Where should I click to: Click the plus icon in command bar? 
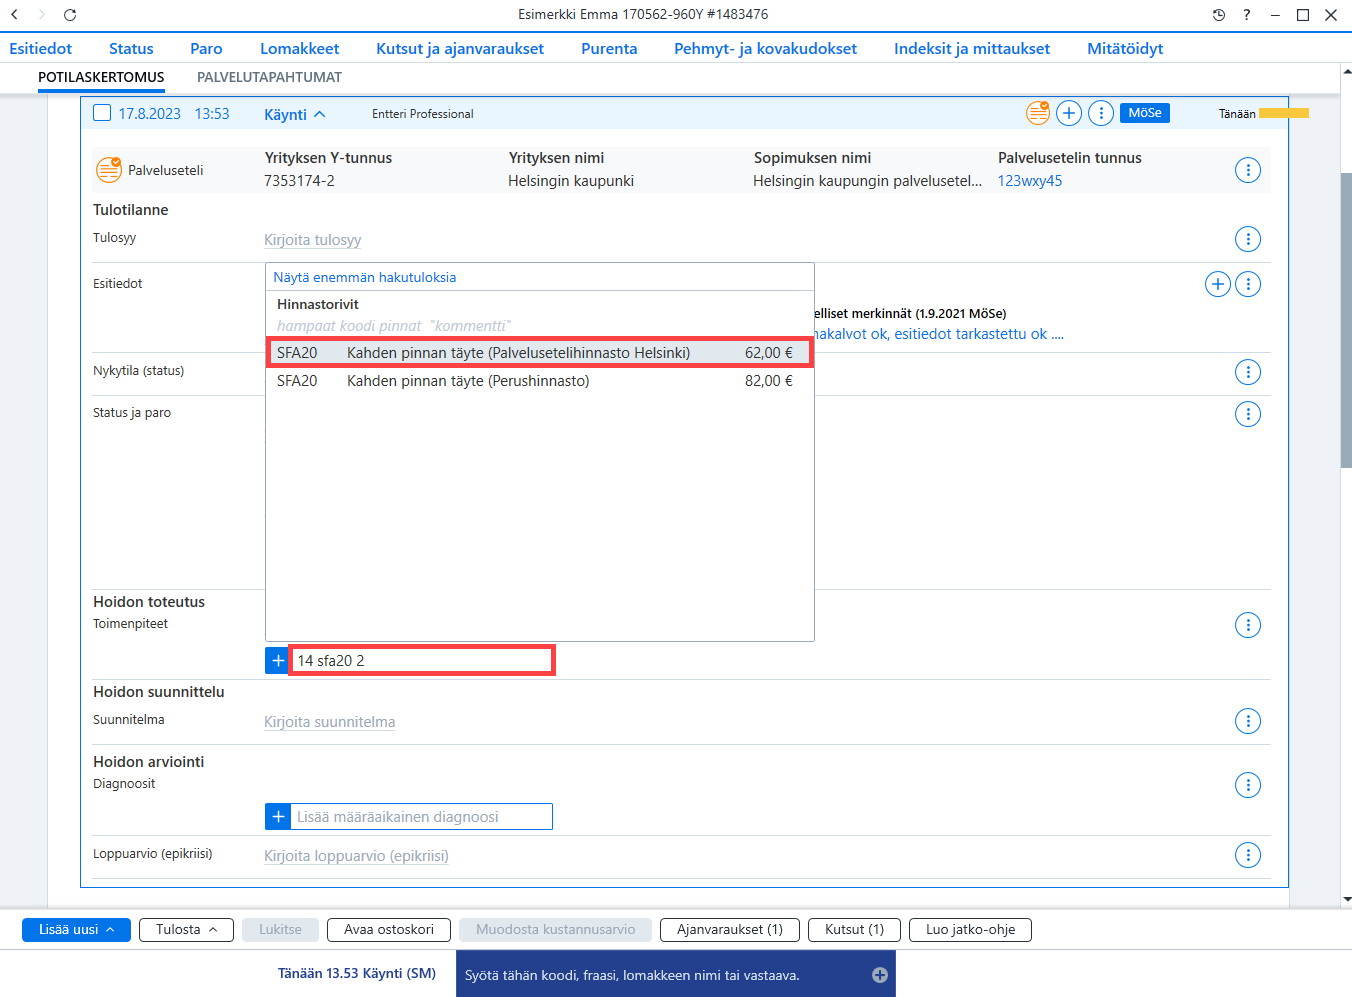pos(880,975)
